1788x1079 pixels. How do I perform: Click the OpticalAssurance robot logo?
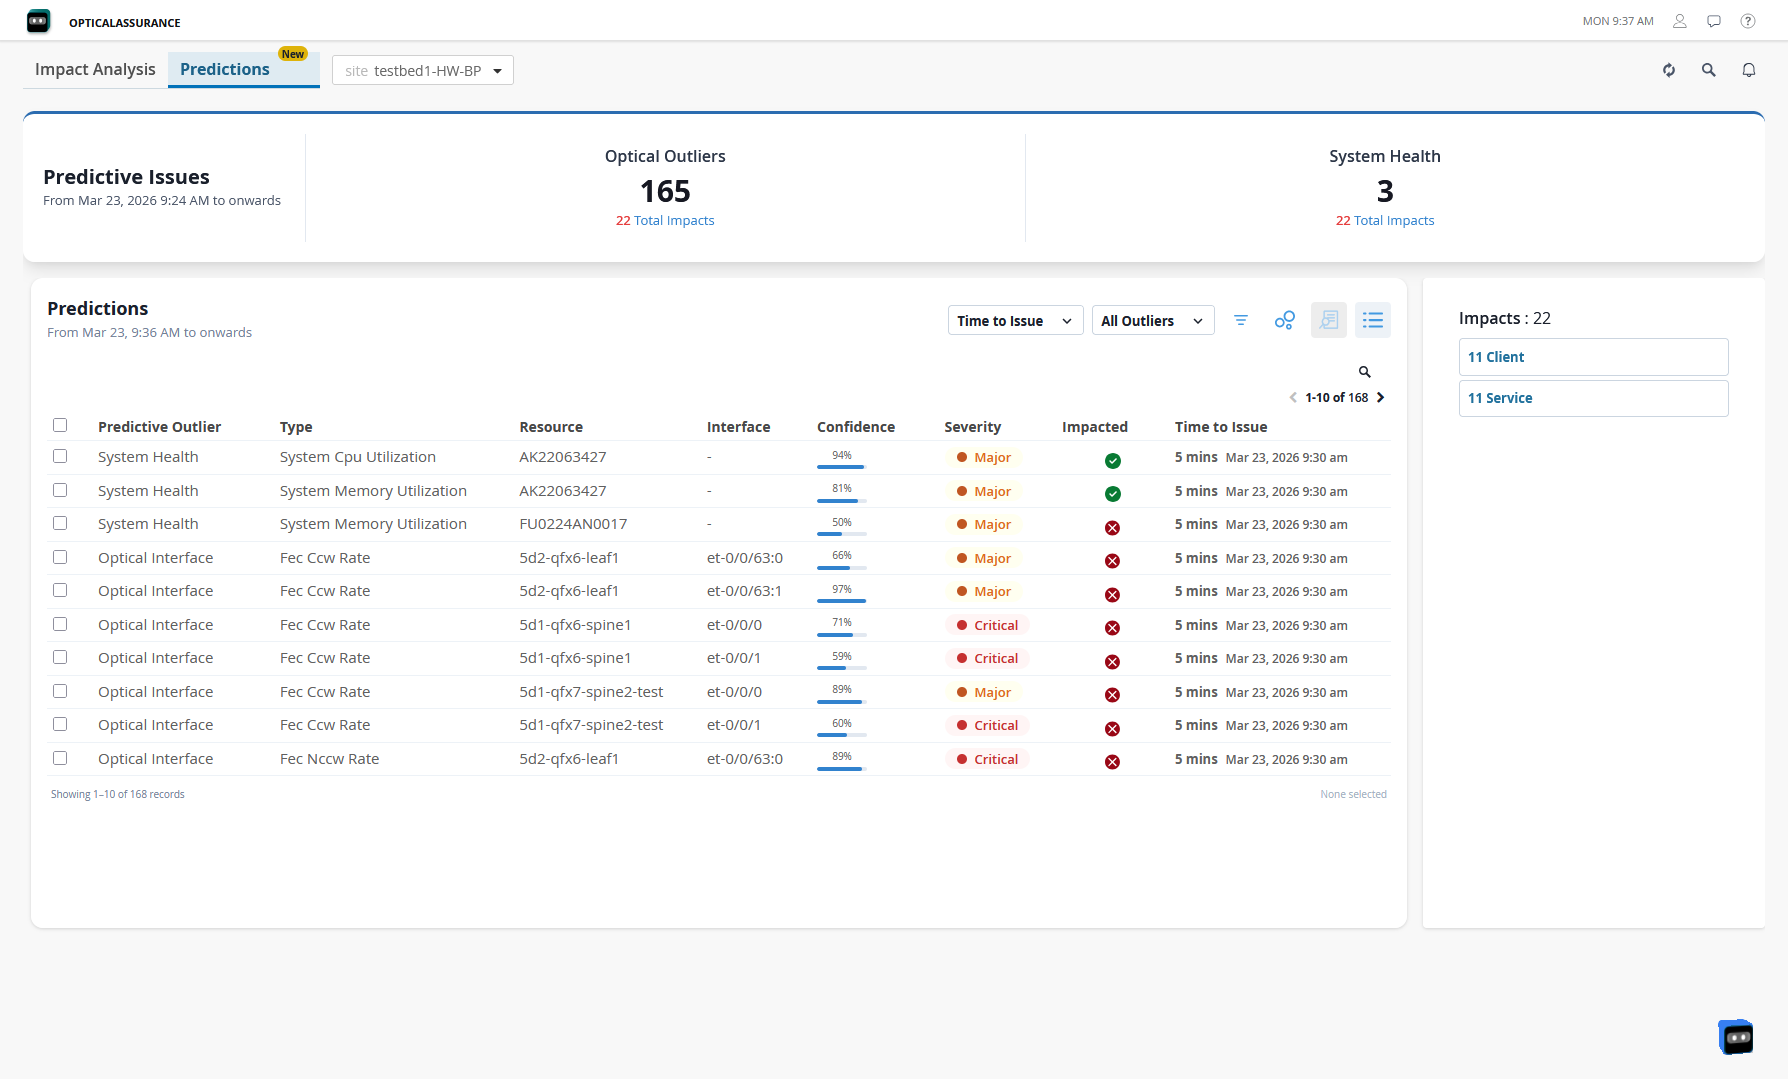coord(38,21)
